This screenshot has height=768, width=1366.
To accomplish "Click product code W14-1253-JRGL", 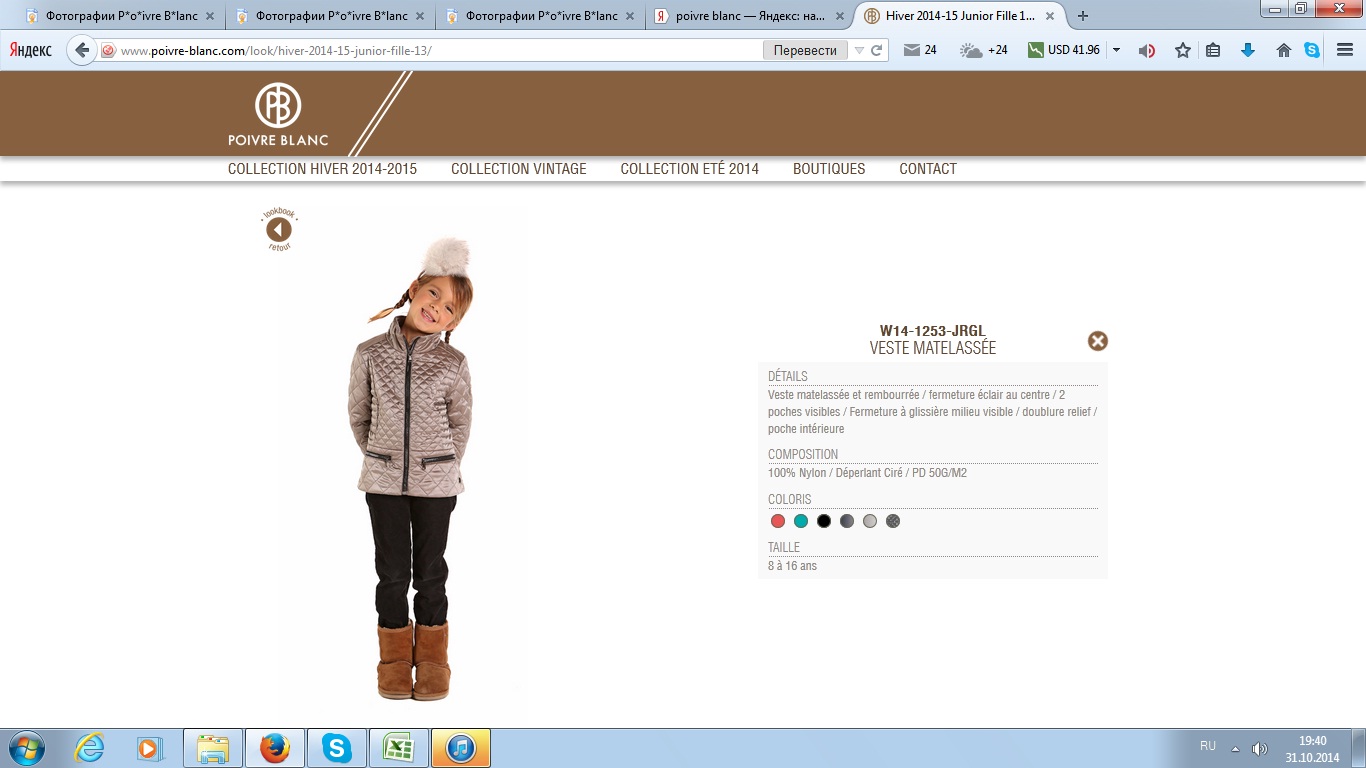I will [933, 331].
